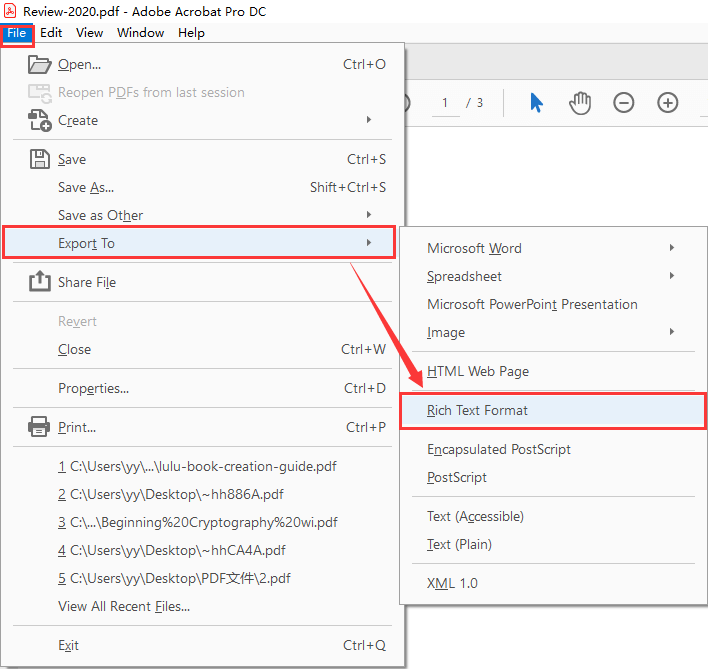The width and height of the screenshot is (708, 669).
Task: Click the current page number field
Action: click(445, 103)
